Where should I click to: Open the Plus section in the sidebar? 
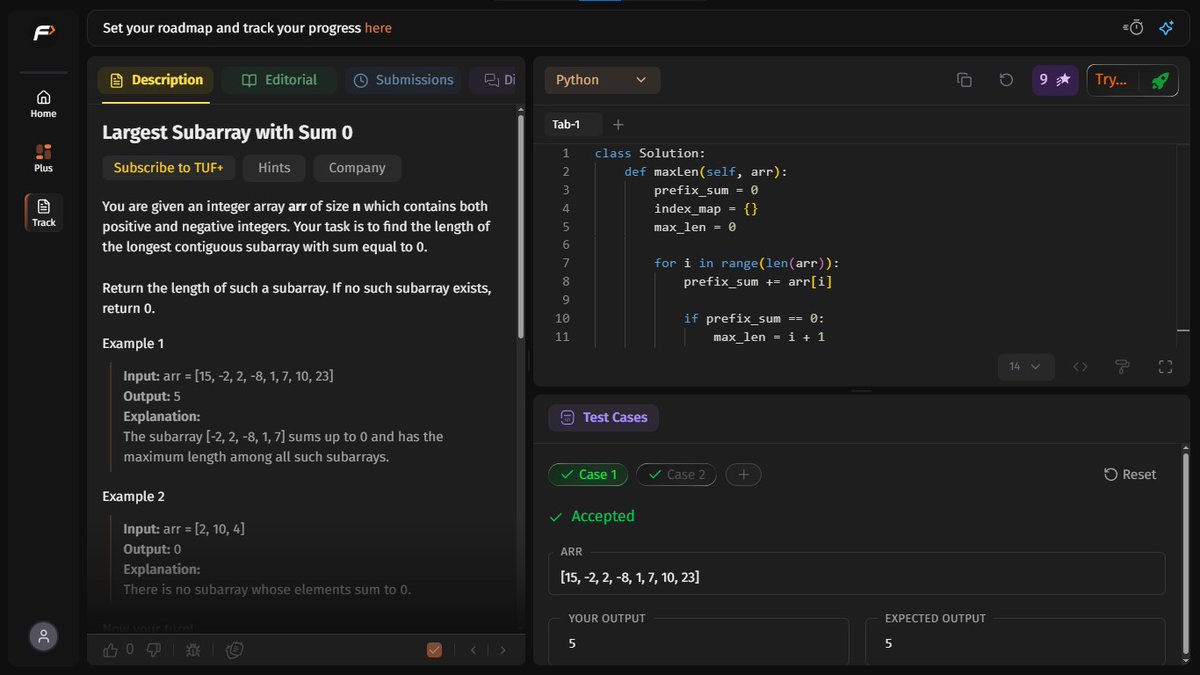click(x=43, y=158)
